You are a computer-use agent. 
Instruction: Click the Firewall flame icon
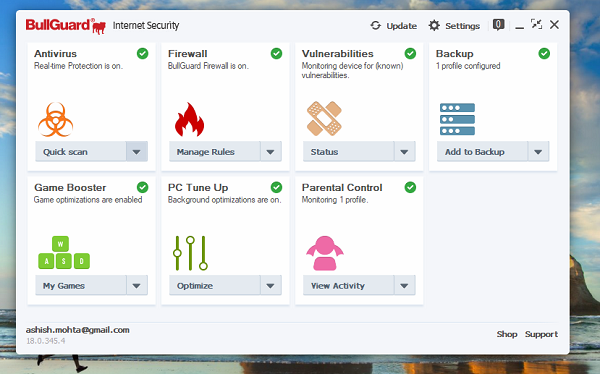coord(189,119)
